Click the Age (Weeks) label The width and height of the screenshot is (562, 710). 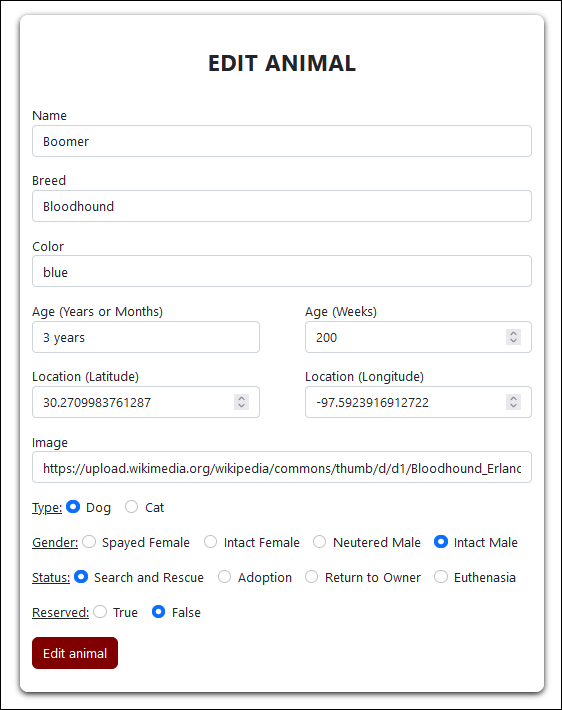point(341,312)
